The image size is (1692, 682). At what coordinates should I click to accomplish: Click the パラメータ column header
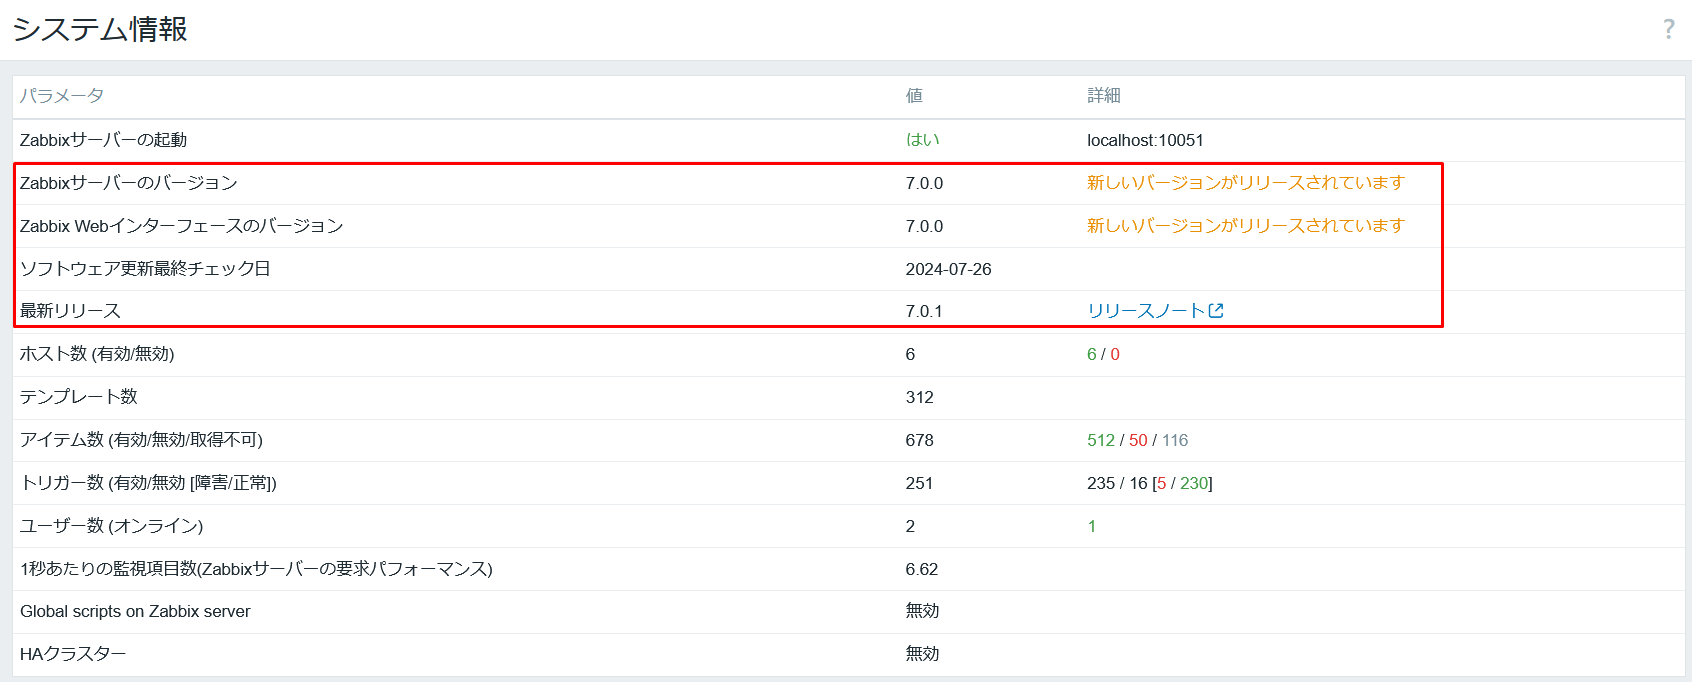coord(62,96)
